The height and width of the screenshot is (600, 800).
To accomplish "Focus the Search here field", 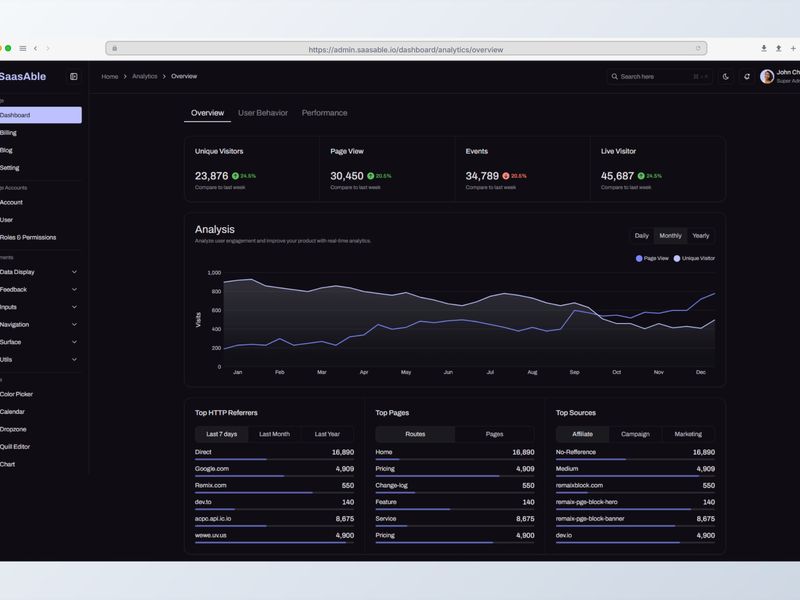I will pos(660,77).
